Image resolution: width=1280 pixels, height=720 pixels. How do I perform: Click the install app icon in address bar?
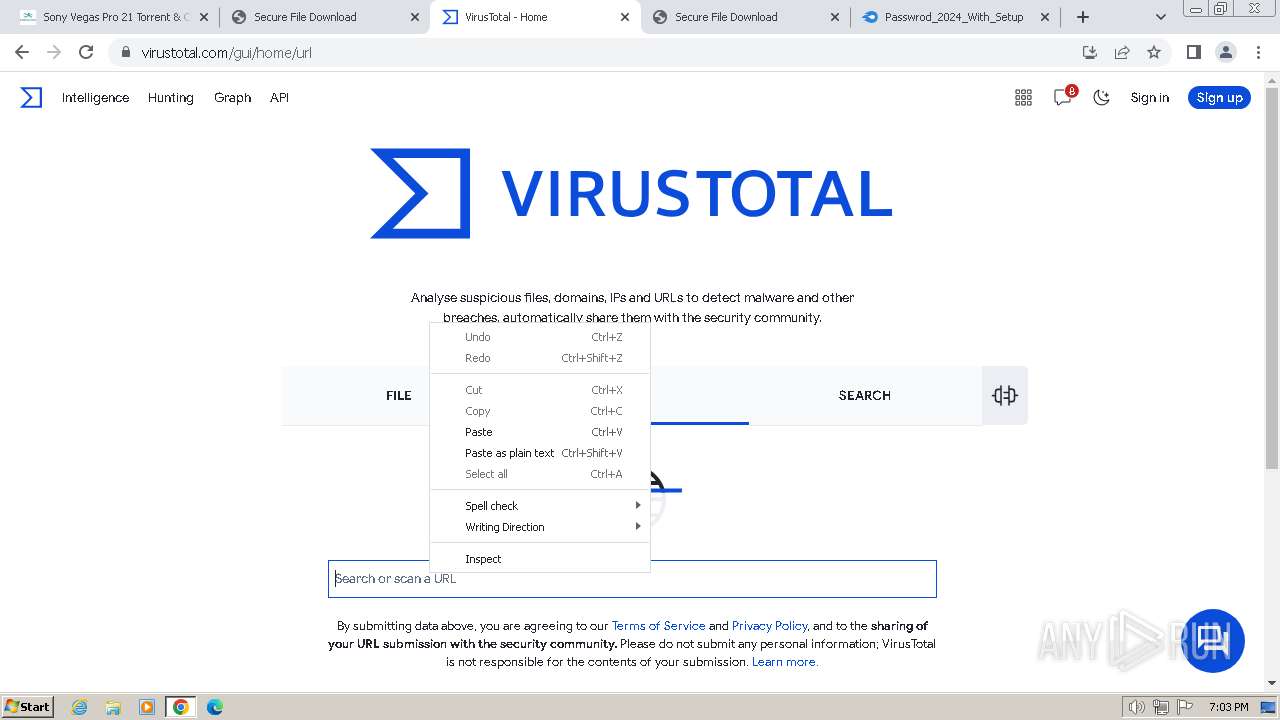[x=1090, y=52]
